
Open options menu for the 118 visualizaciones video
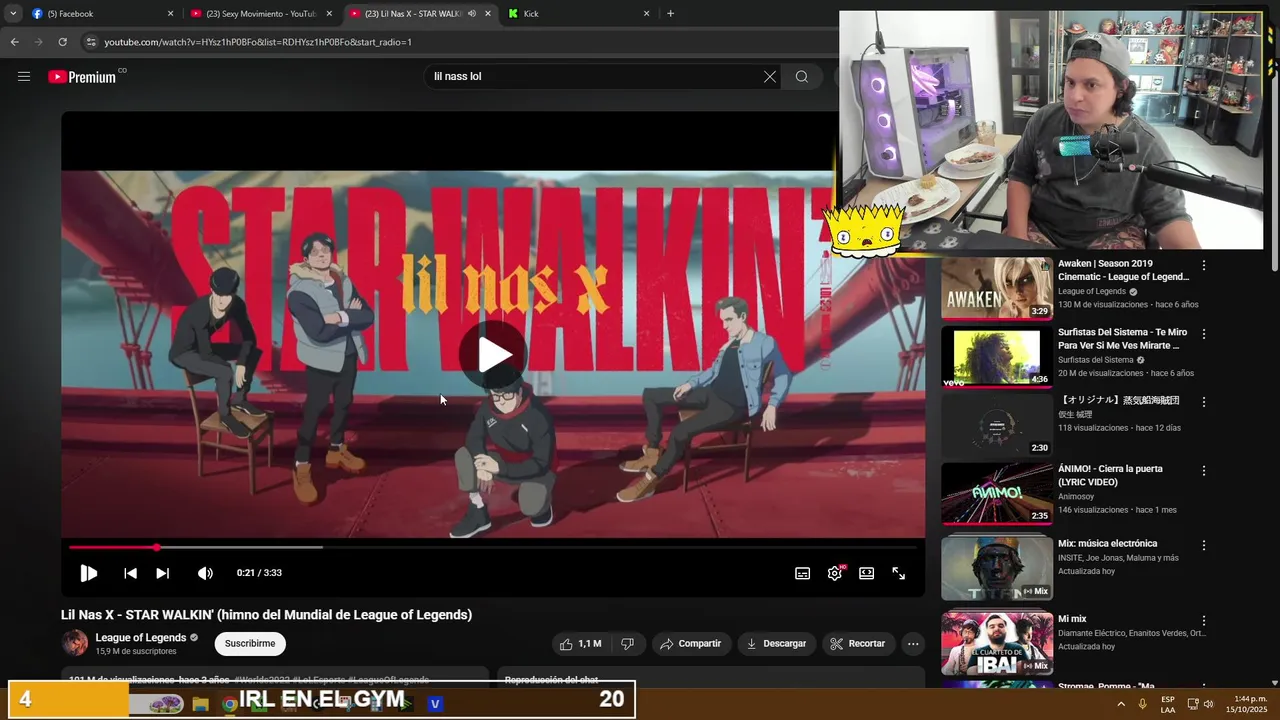(x=1204, y=401)
